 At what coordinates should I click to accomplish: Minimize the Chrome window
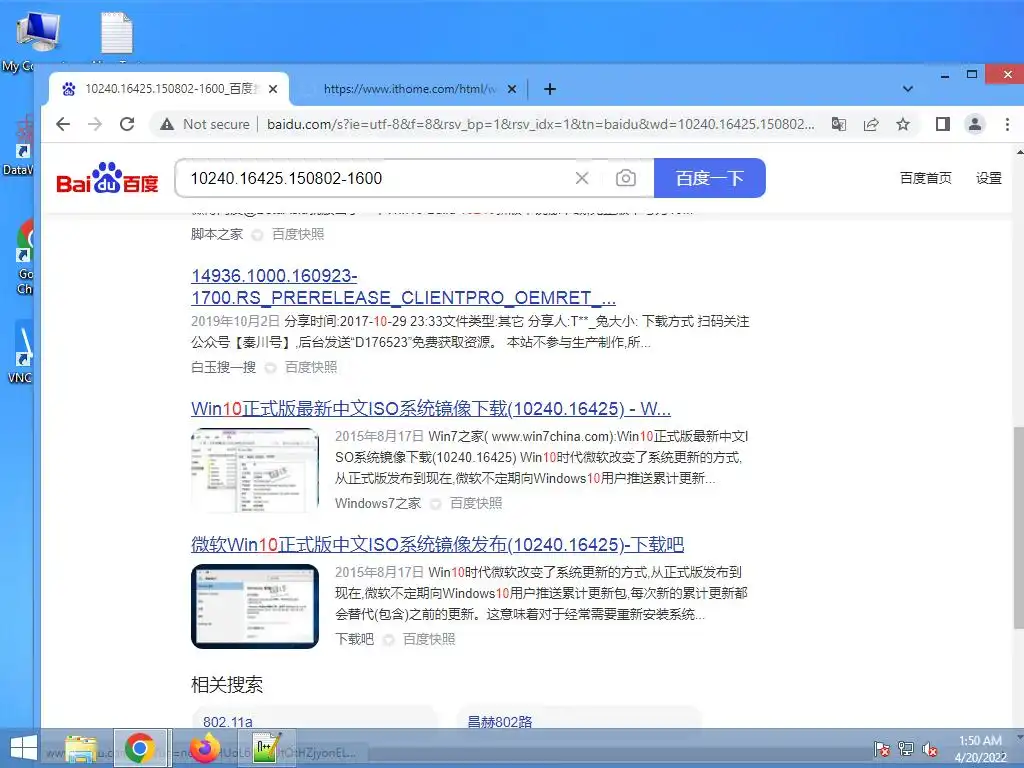click(944, 76)
